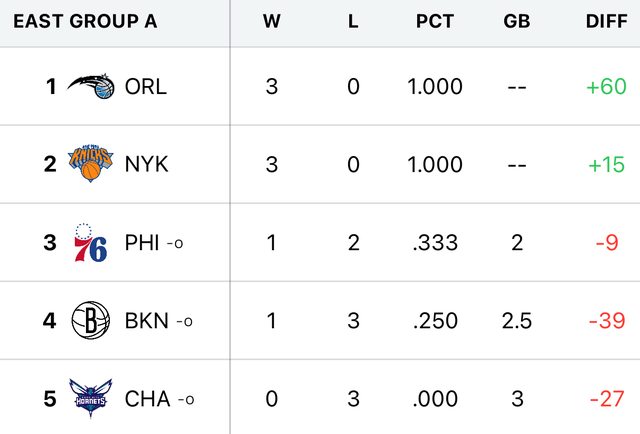Open the CHA team link

tap(147, 399)
